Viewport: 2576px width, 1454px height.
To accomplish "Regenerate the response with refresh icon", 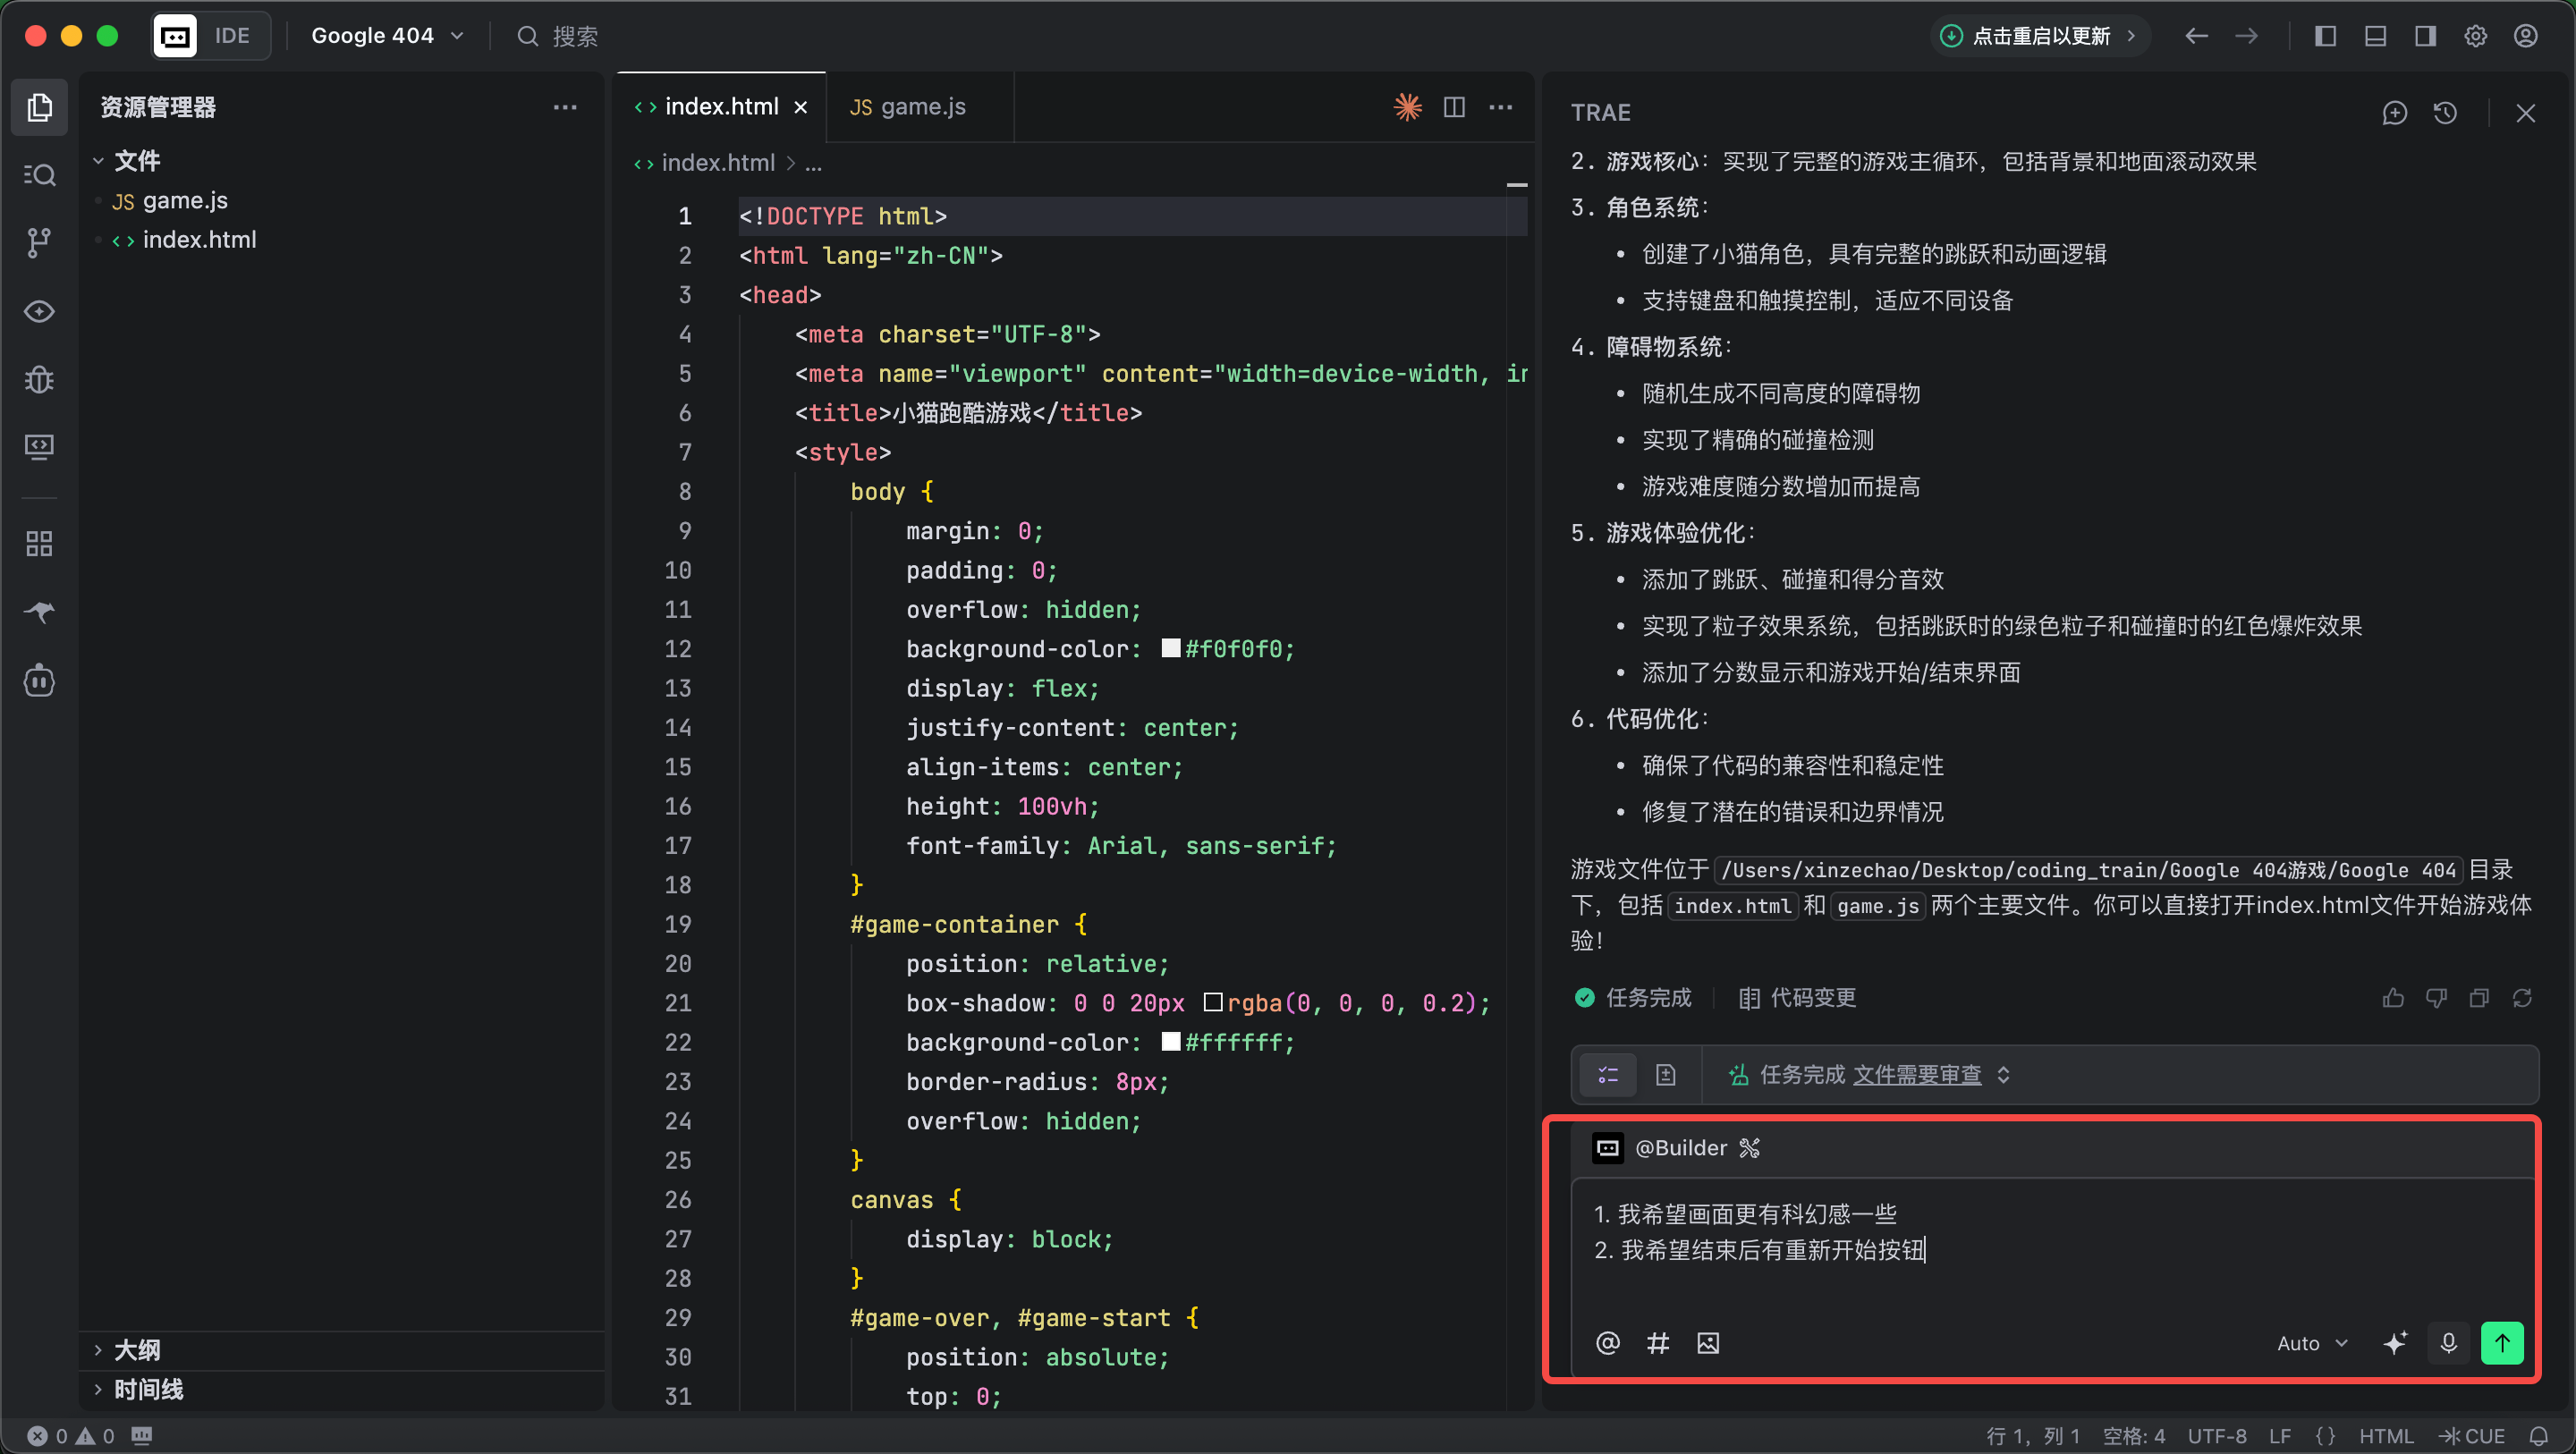I will [x=2522, y=998].
